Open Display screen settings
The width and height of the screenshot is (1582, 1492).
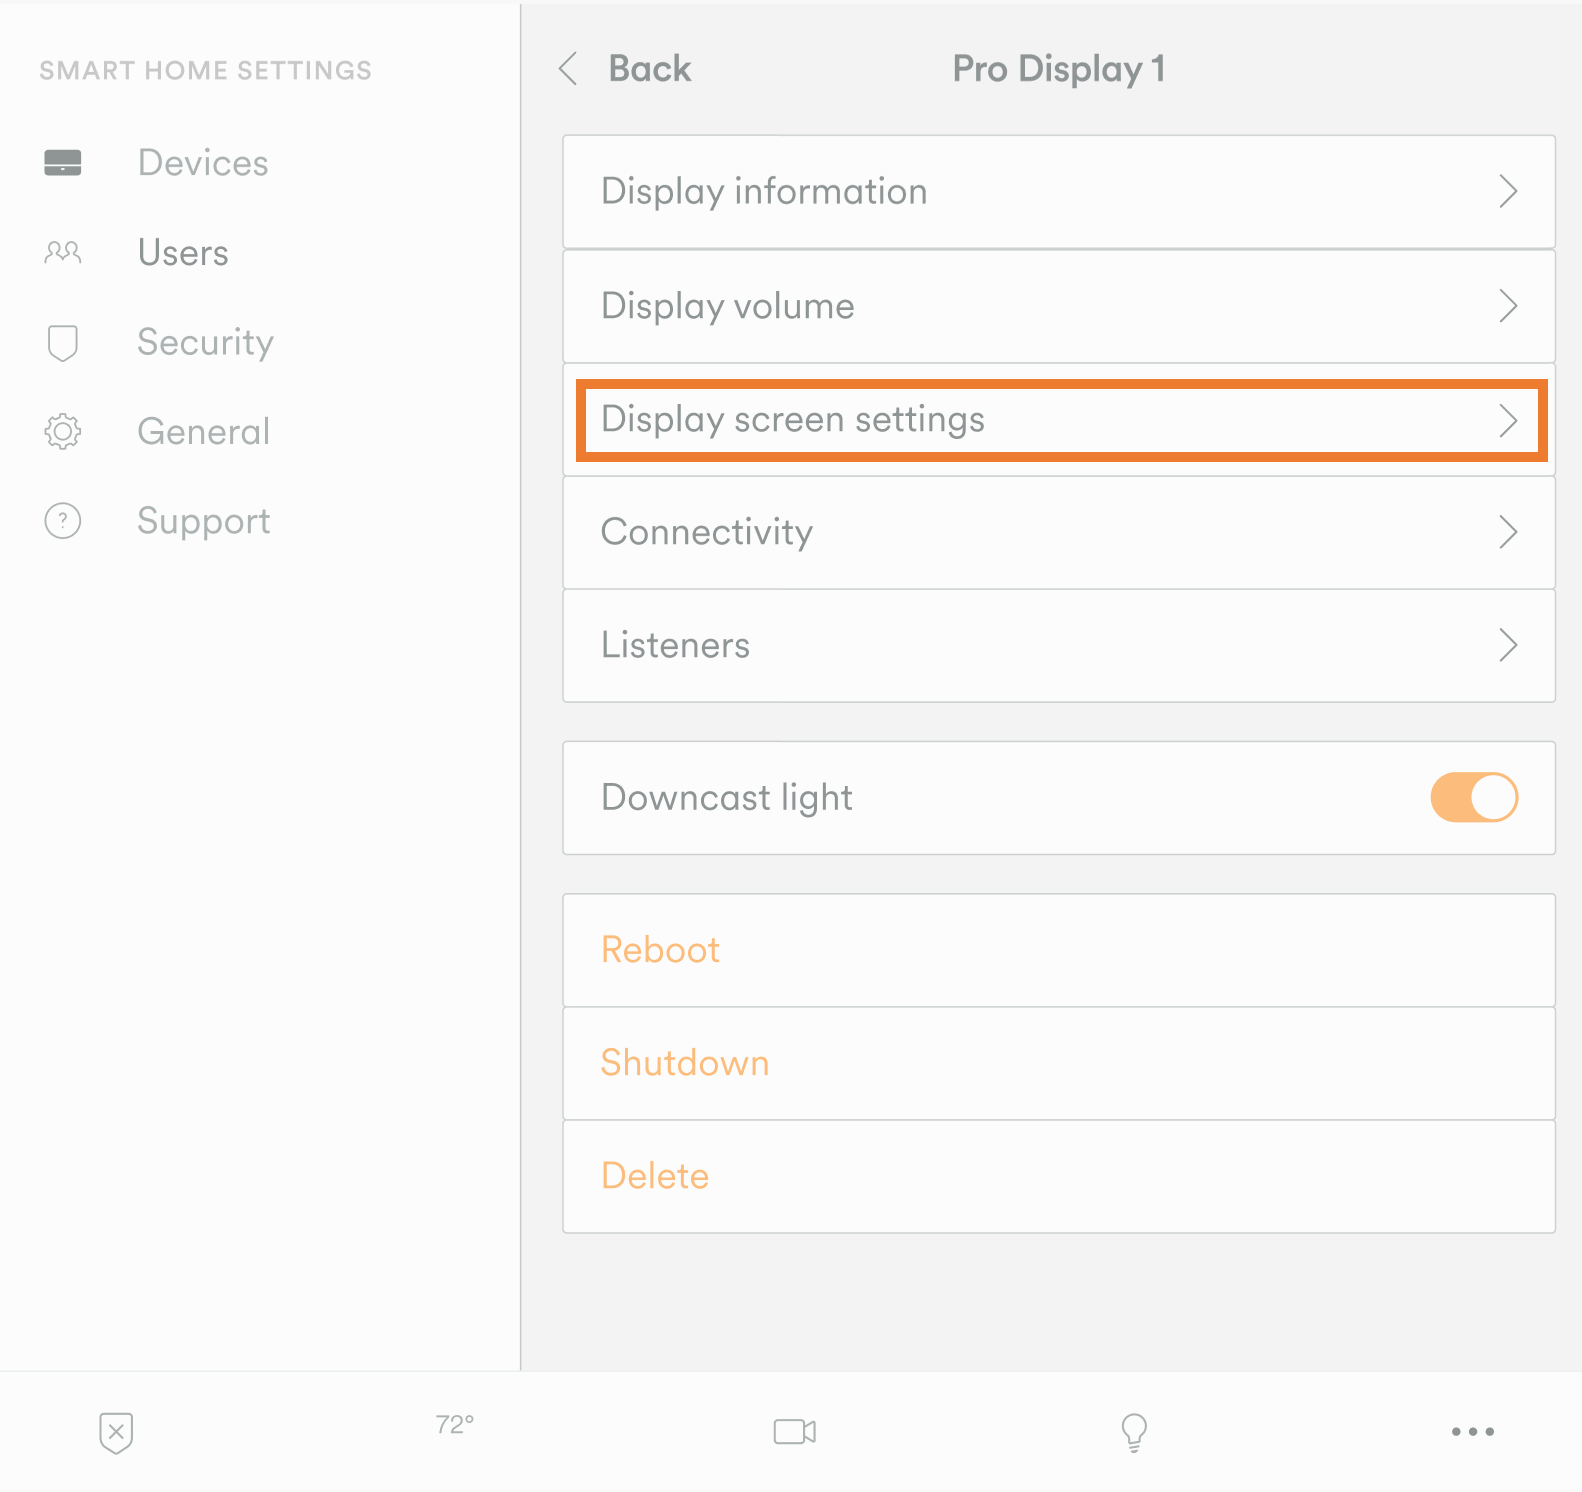tap(1060, 420)
